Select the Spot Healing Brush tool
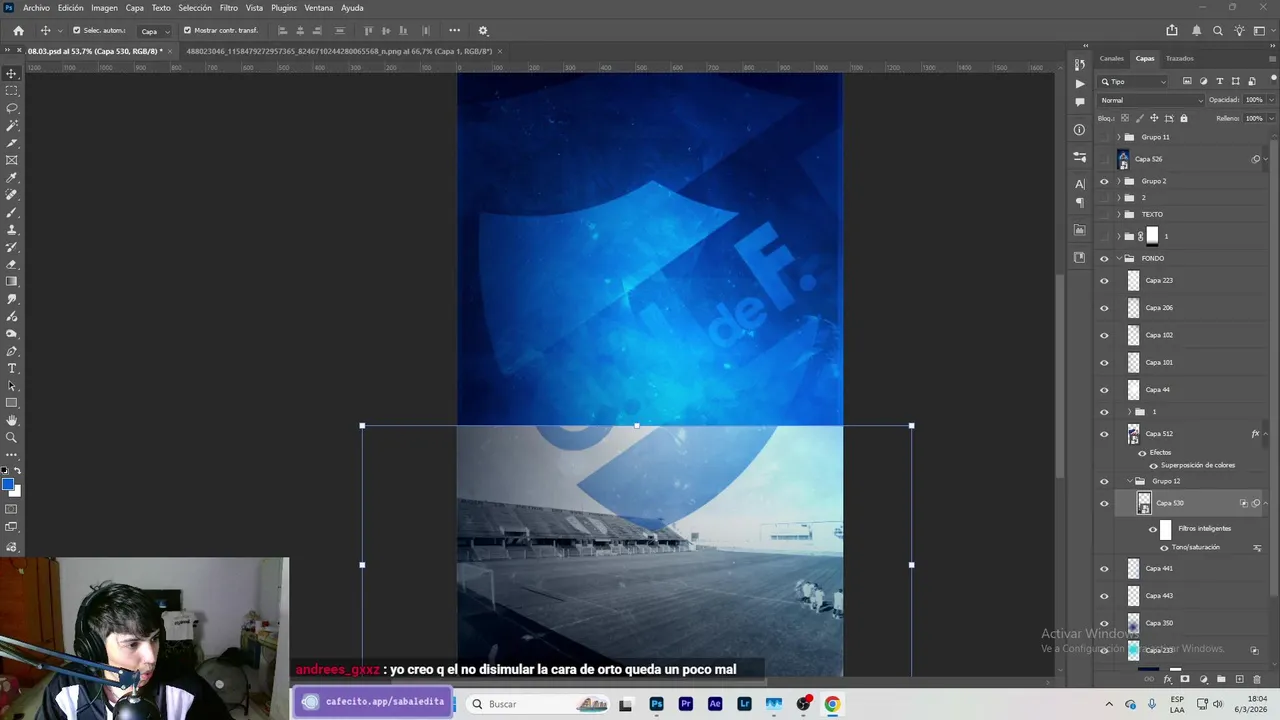 point(12,195)
